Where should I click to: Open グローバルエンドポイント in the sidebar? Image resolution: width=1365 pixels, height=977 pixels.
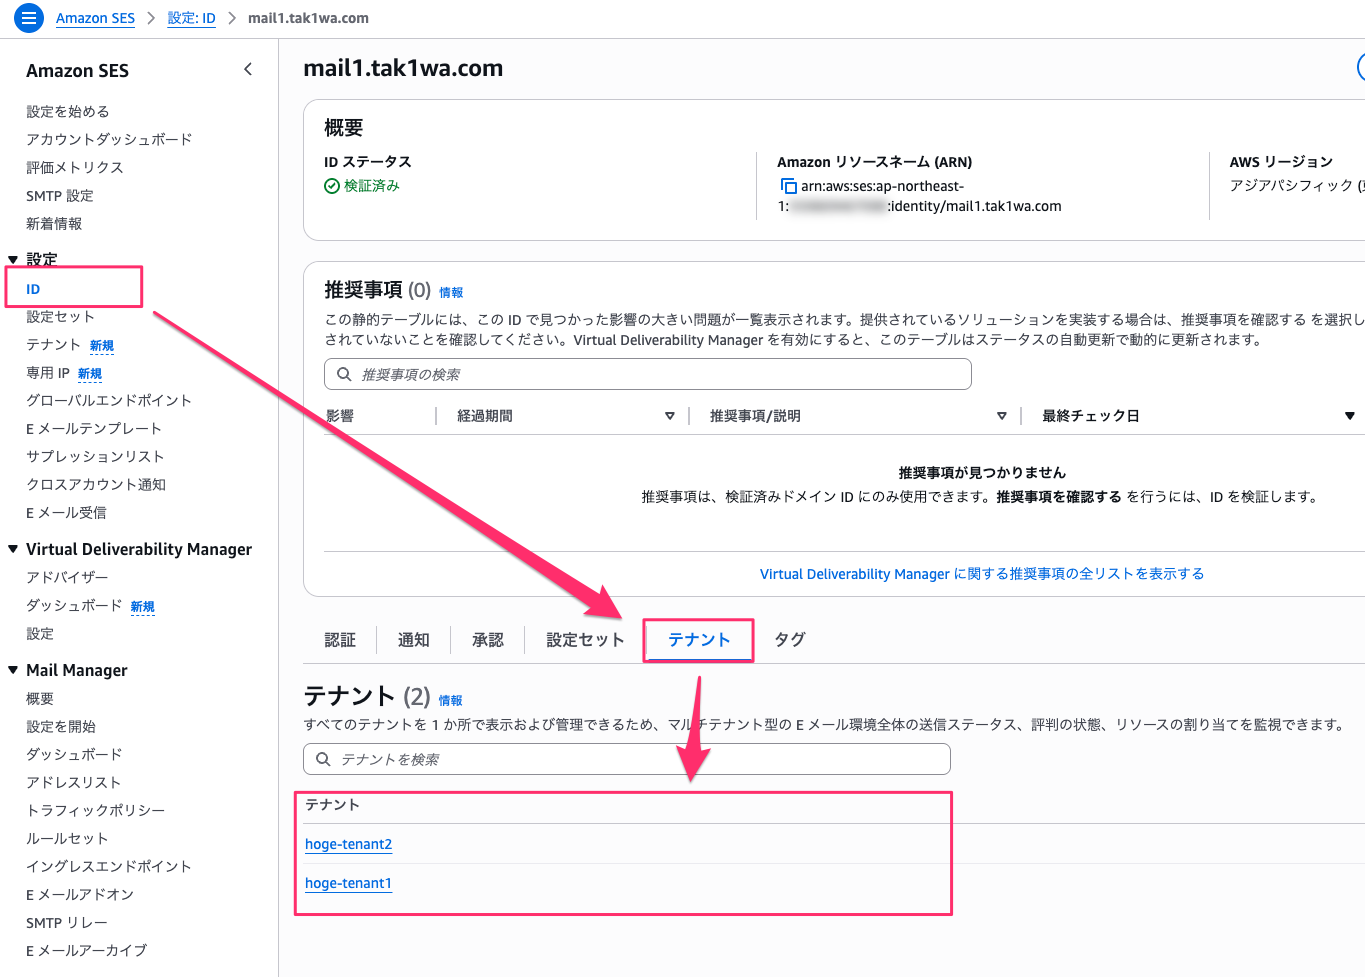(109, 401)
